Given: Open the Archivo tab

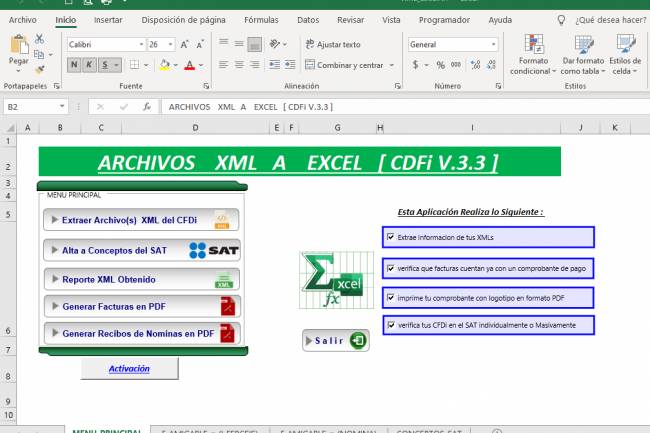Looking at the screenshot, I should tap(22, 20).
